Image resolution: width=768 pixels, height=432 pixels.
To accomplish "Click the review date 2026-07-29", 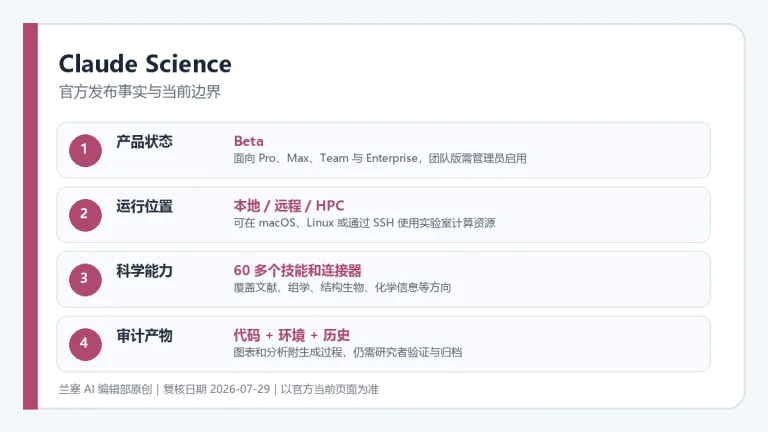I will pos(240,389).
